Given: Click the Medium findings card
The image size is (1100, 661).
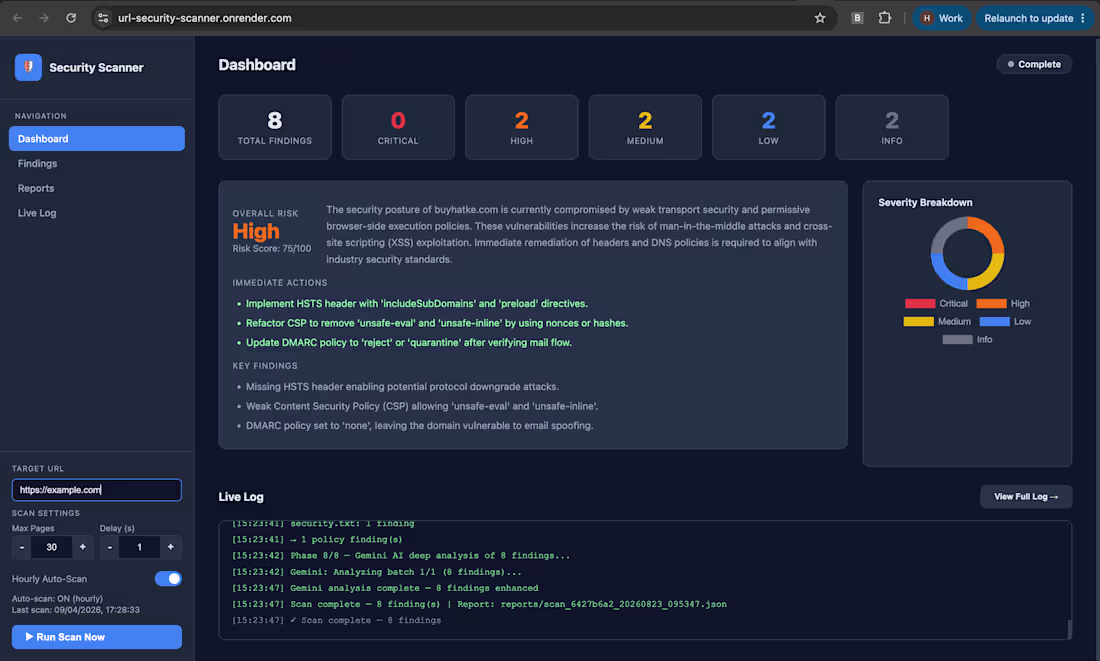Looking at the screenshot, I should tap(645, 127).
